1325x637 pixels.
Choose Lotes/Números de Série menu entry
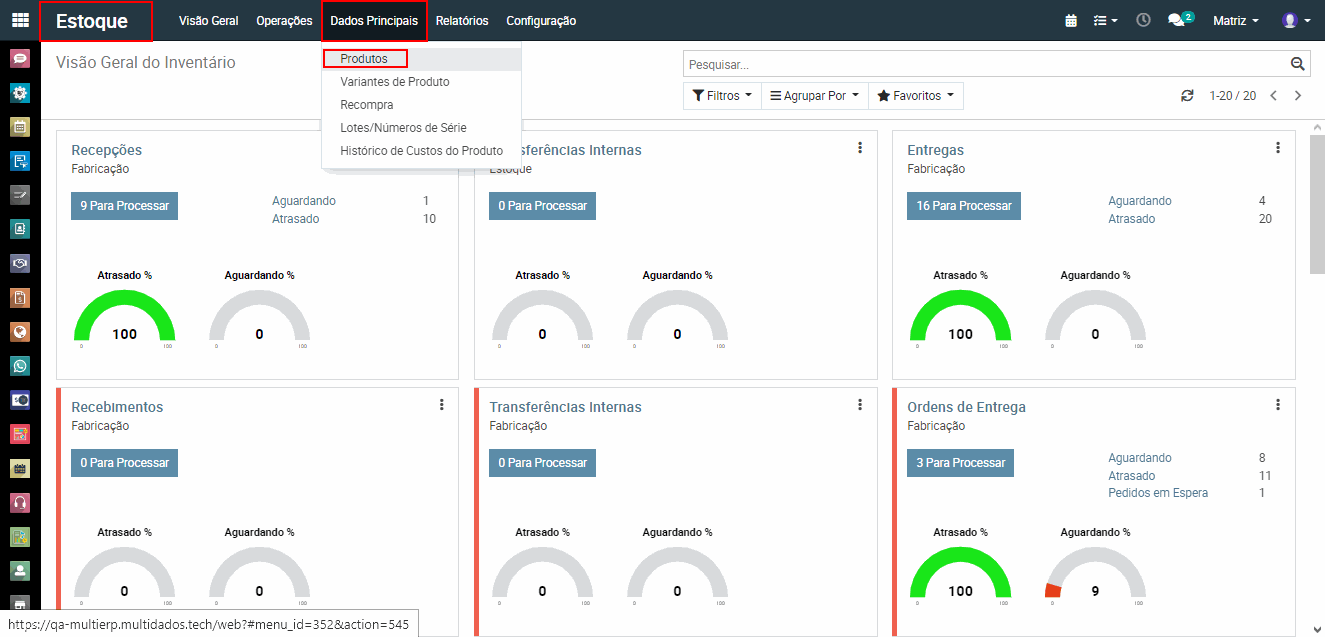[403, 128]
